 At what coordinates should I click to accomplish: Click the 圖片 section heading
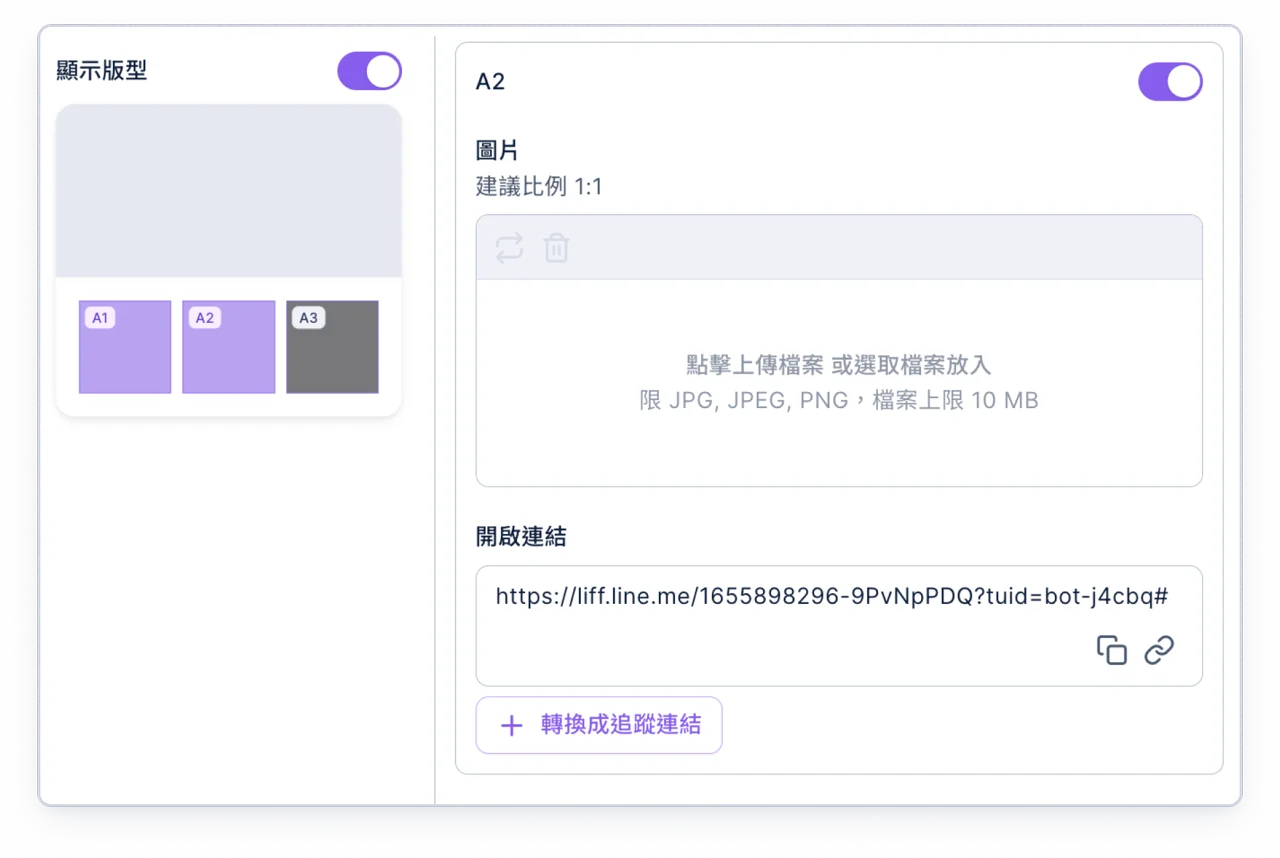click(497, 151)
